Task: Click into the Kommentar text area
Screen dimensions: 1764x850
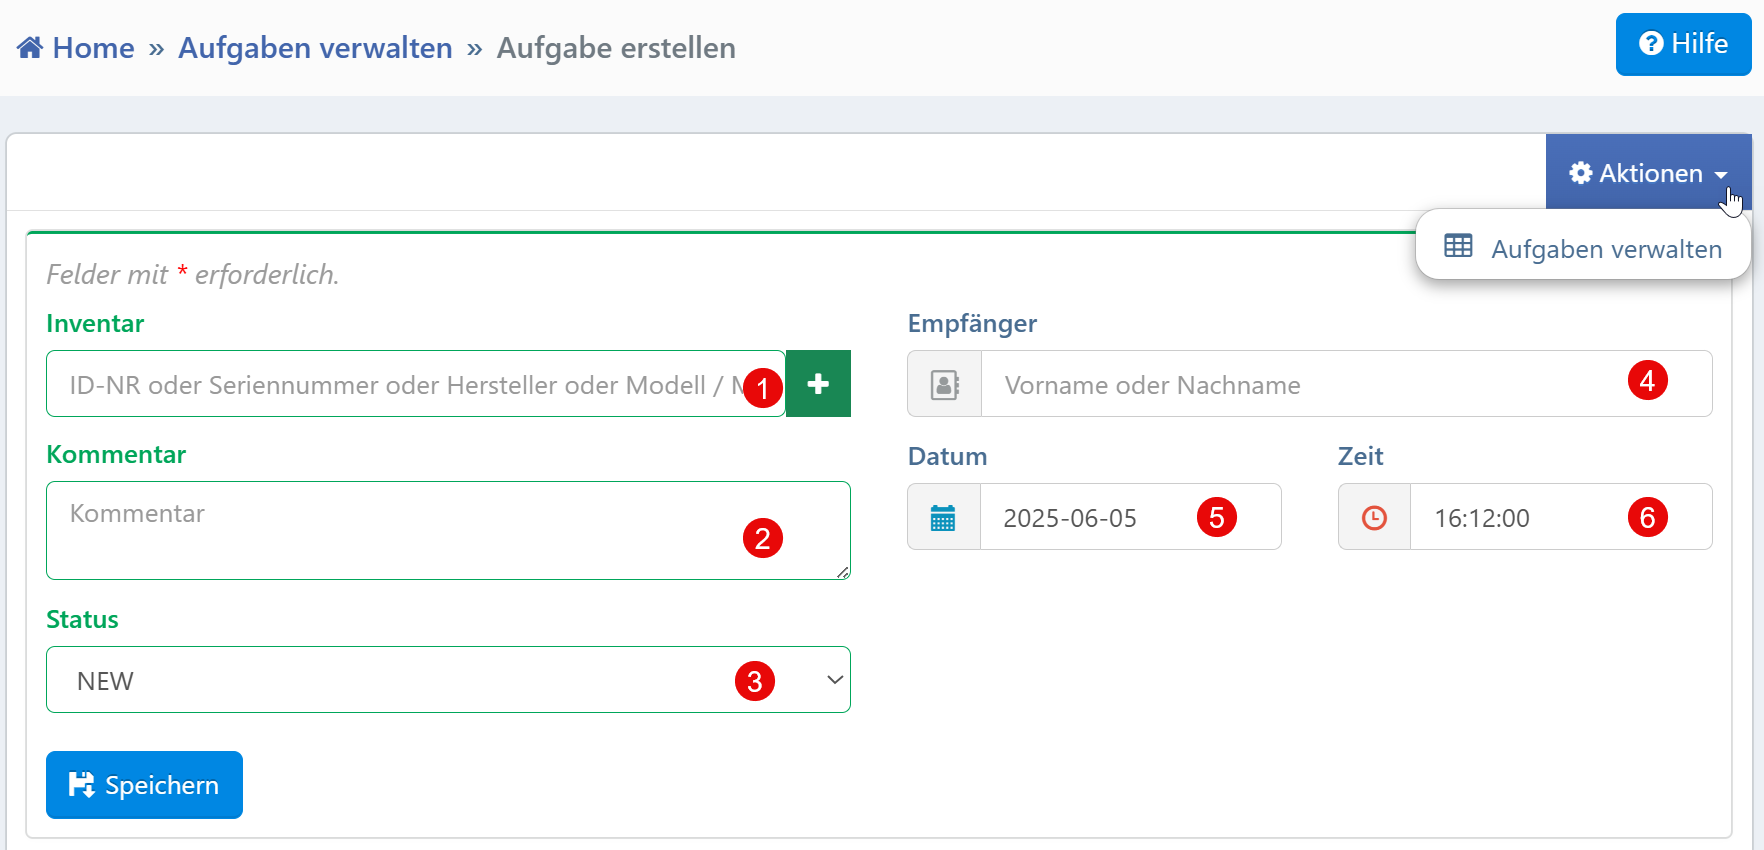Action: 400,531
